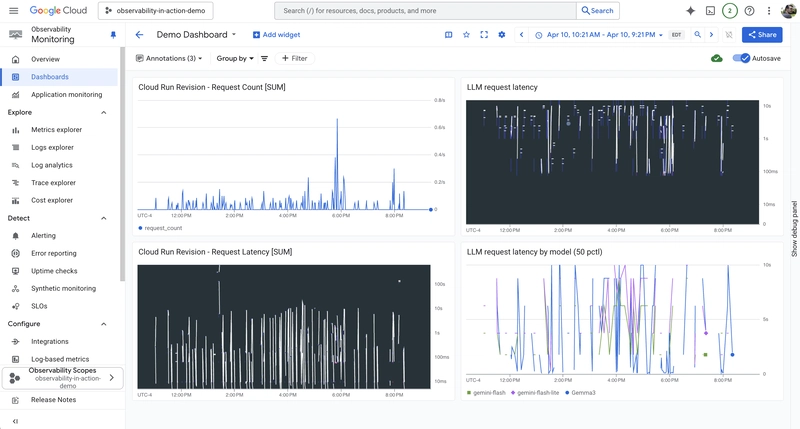The image size is (800, 429).
Task: Activate the Cloud Shell terminal icon
Action: (x=710, y=10)
